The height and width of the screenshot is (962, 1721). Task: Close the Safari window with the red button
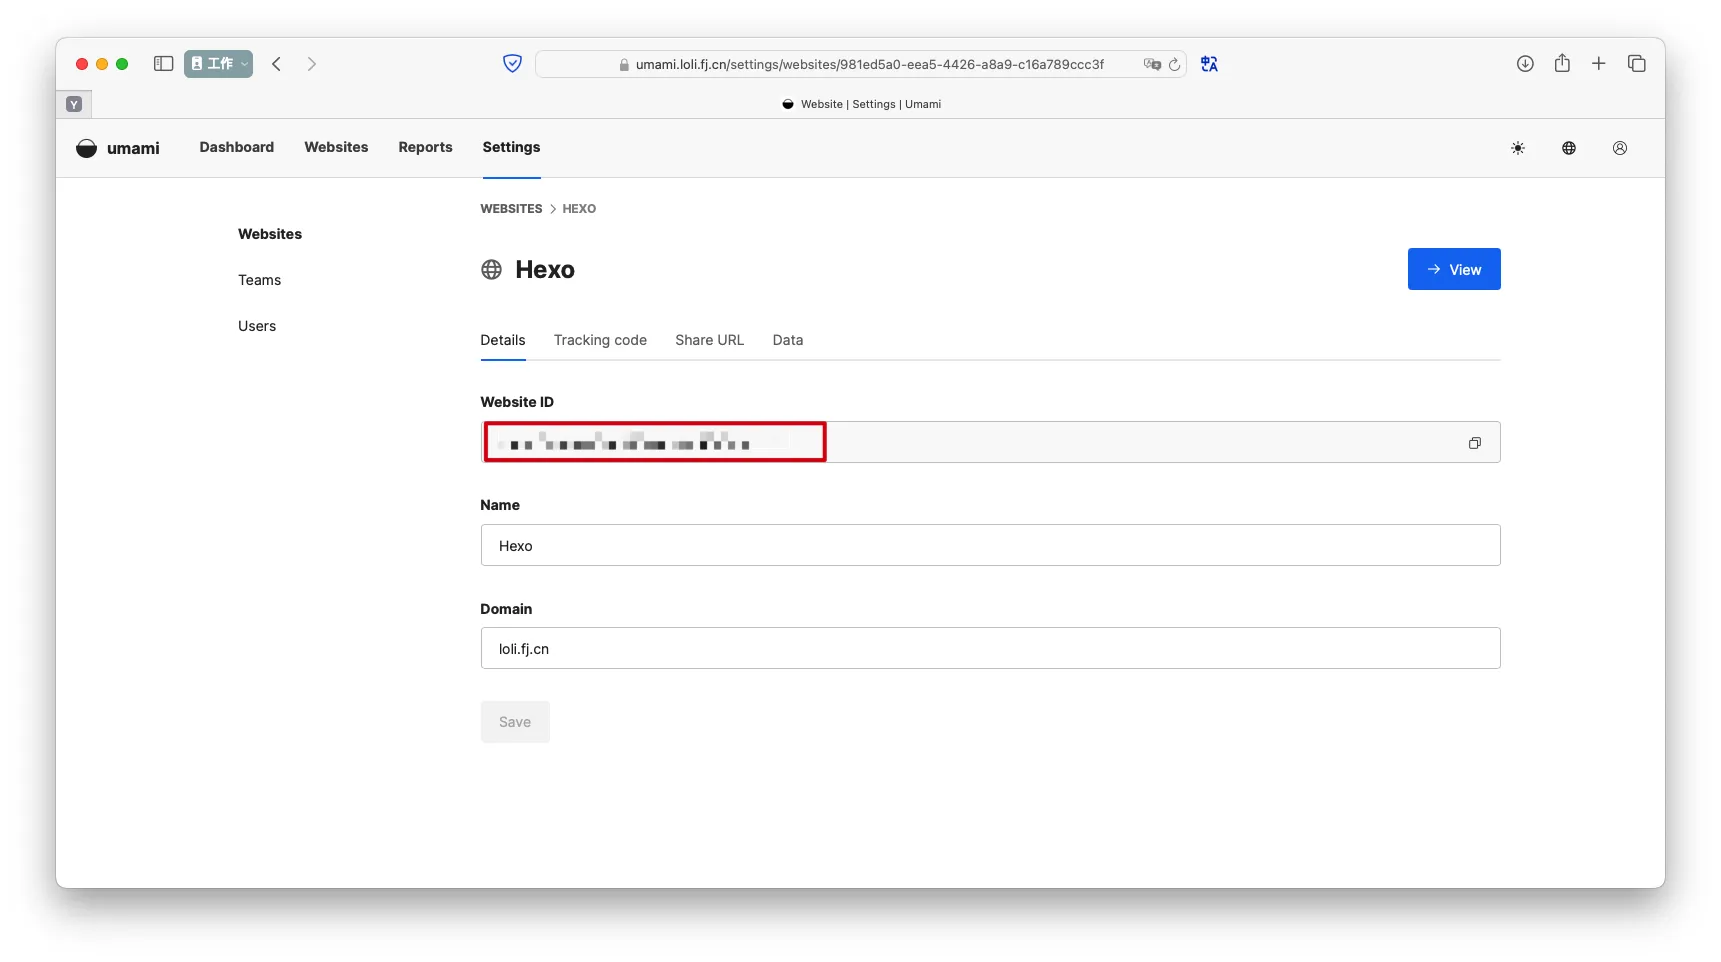point(82,64)
